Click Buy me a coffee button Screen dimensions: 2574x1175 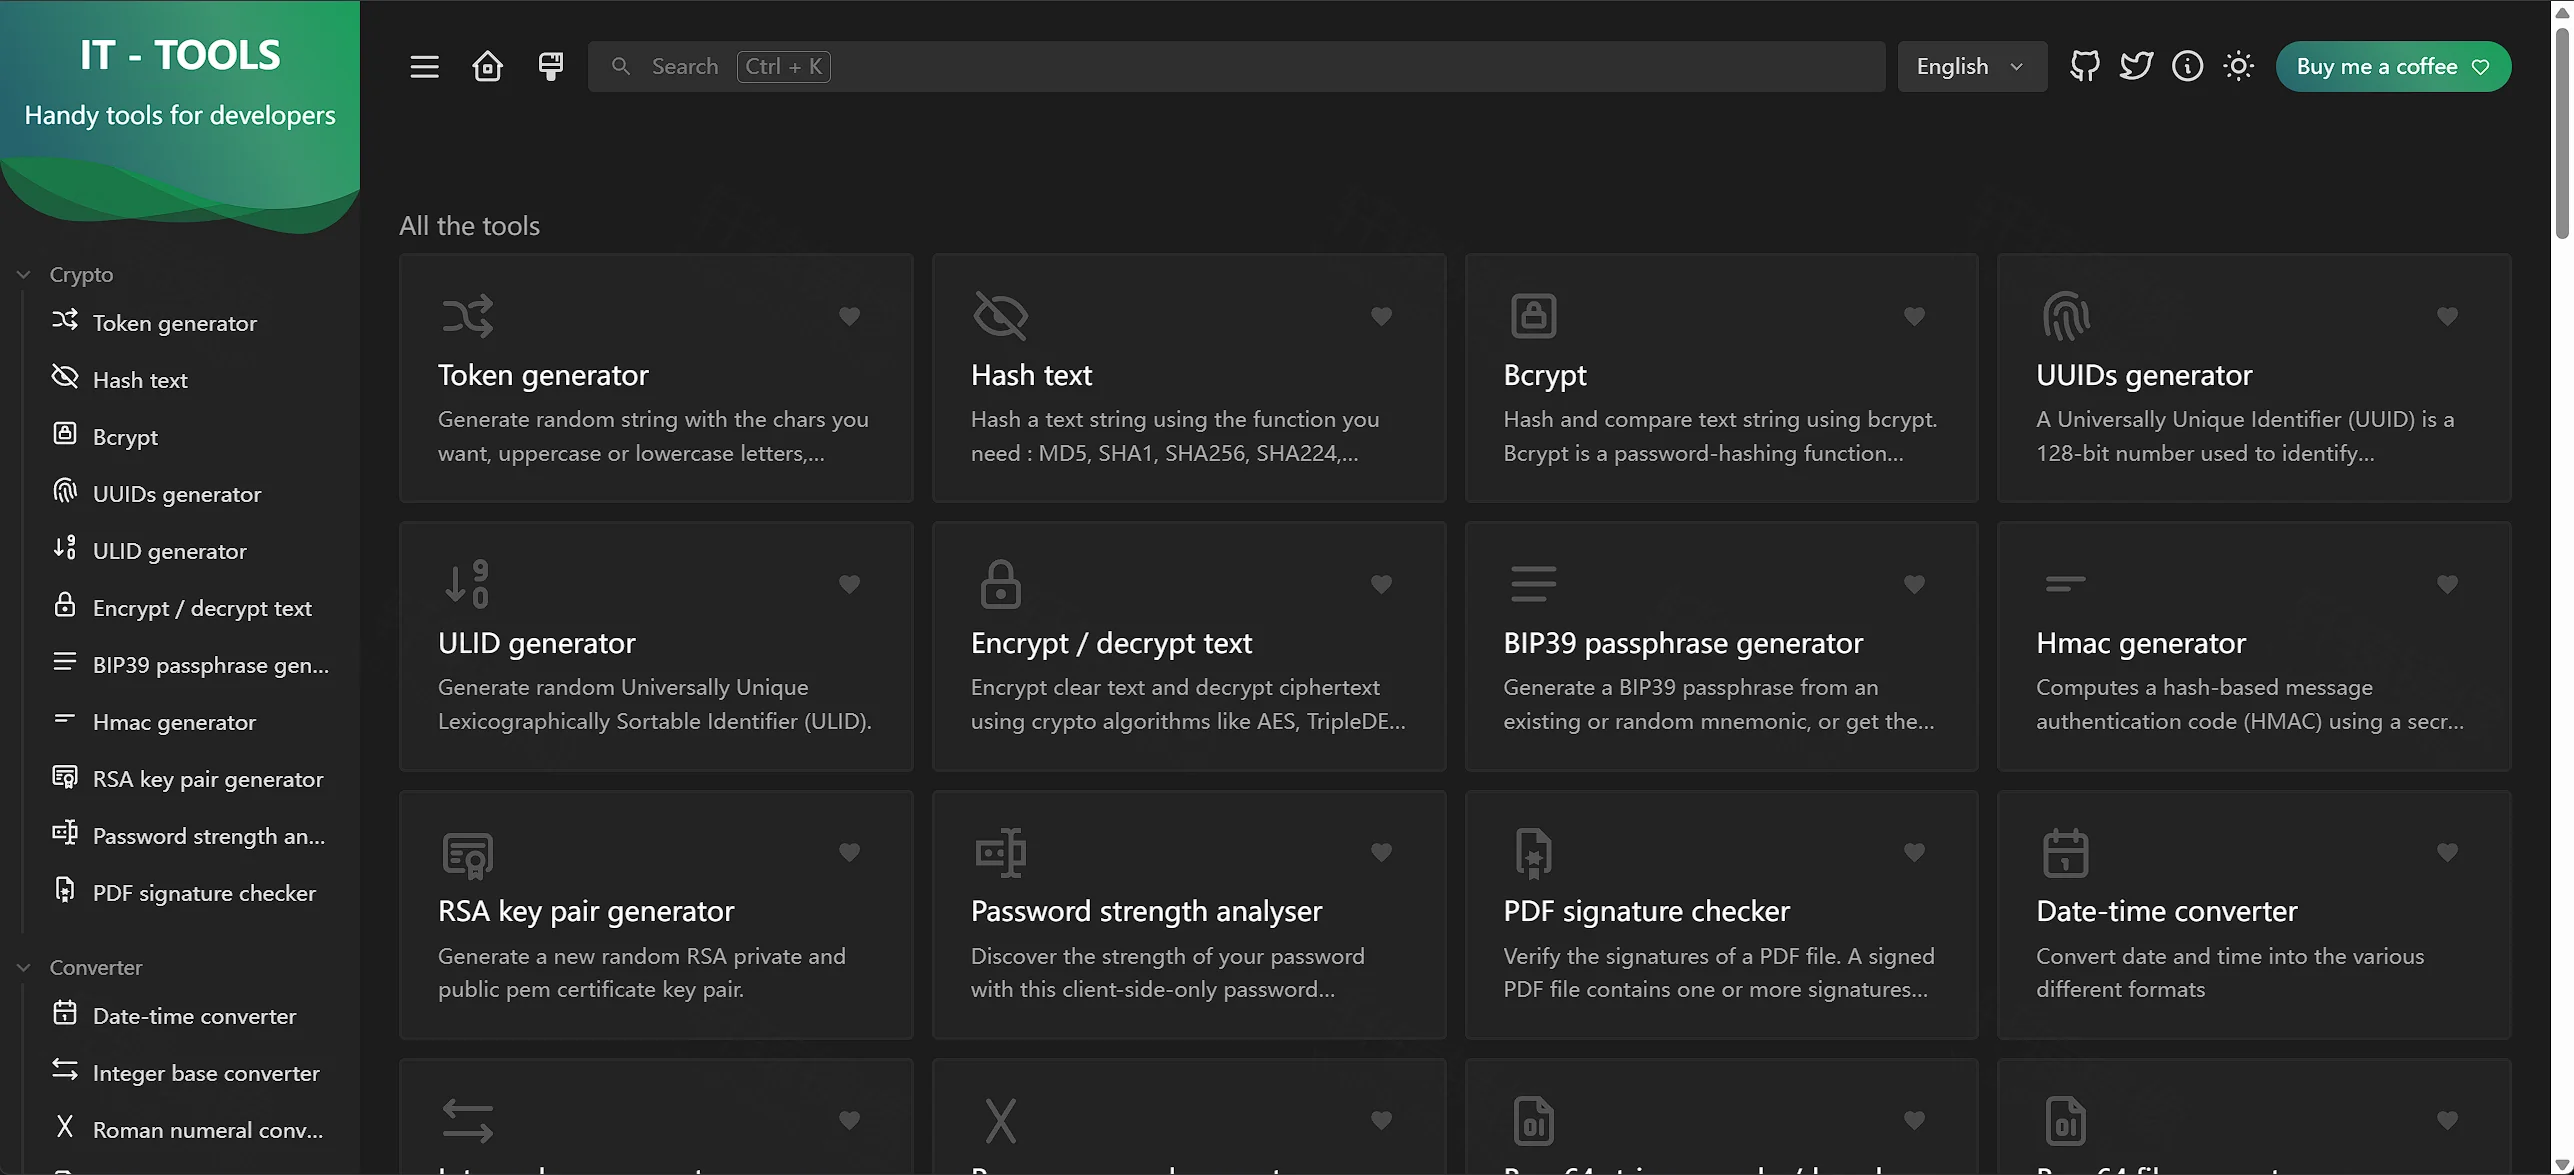click(2393, 66)
